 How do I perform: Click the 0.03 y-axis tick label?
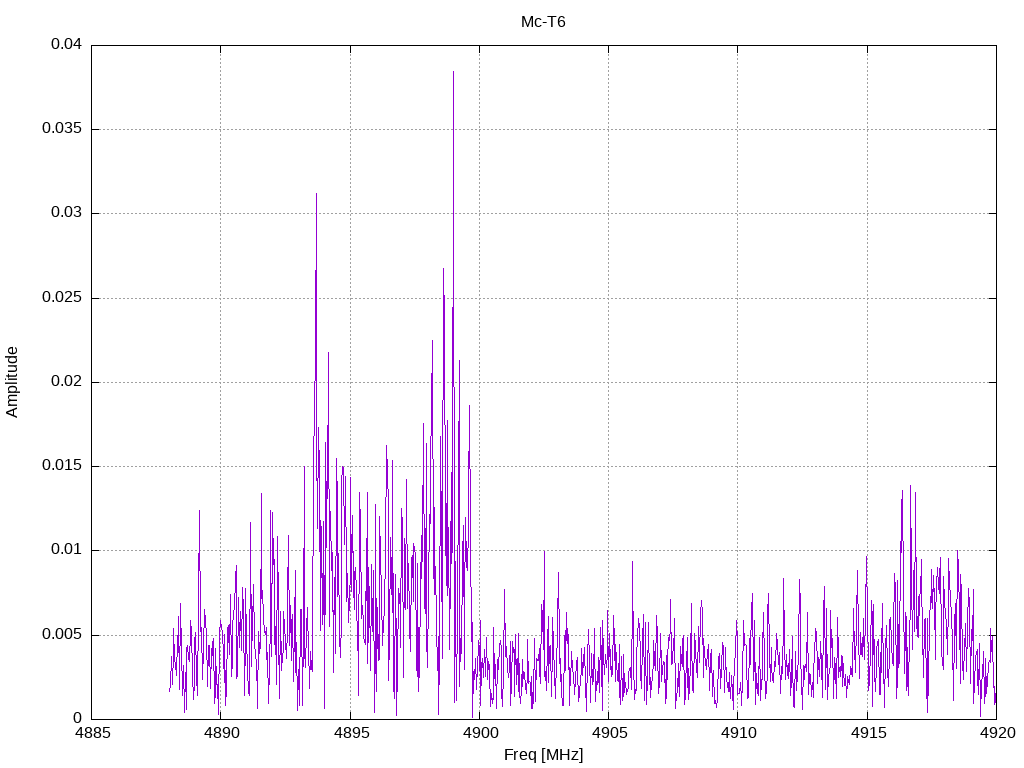click(67, 213)
